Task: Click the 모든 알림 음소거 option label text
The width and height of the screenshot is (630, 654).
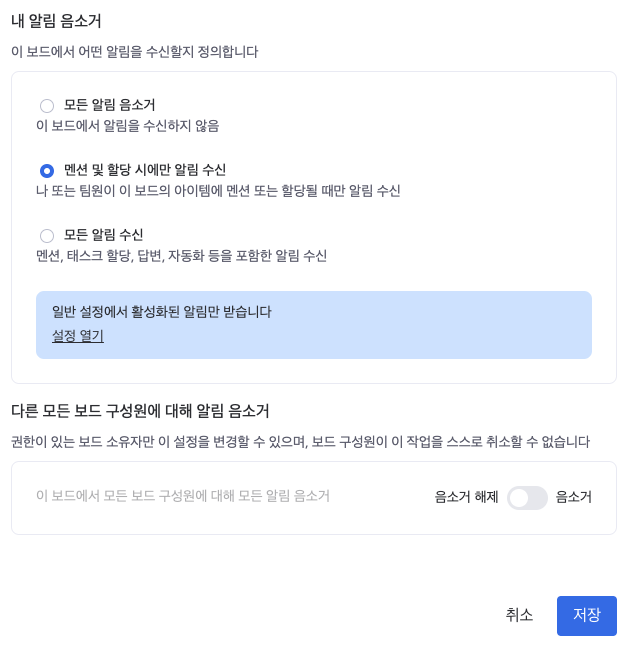Action: (x=109, y=105)
